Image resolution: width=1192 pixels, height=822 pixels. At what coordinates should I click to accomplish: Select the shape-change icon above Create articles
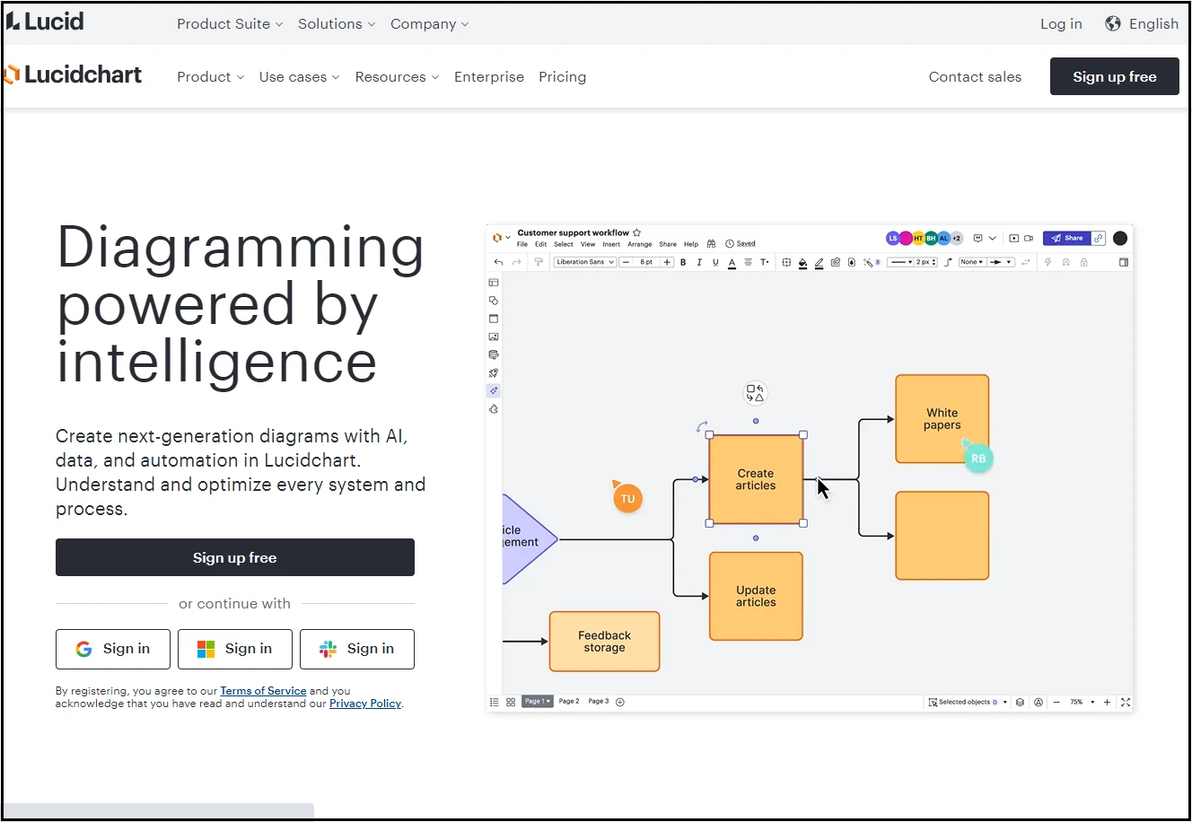[x=755, y=393]
